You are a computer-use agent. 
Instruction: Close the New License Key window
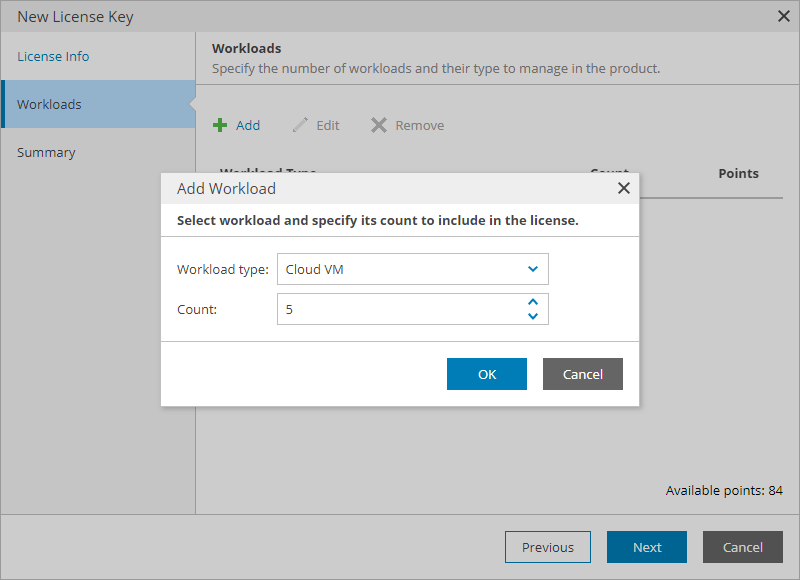(784, 16)
